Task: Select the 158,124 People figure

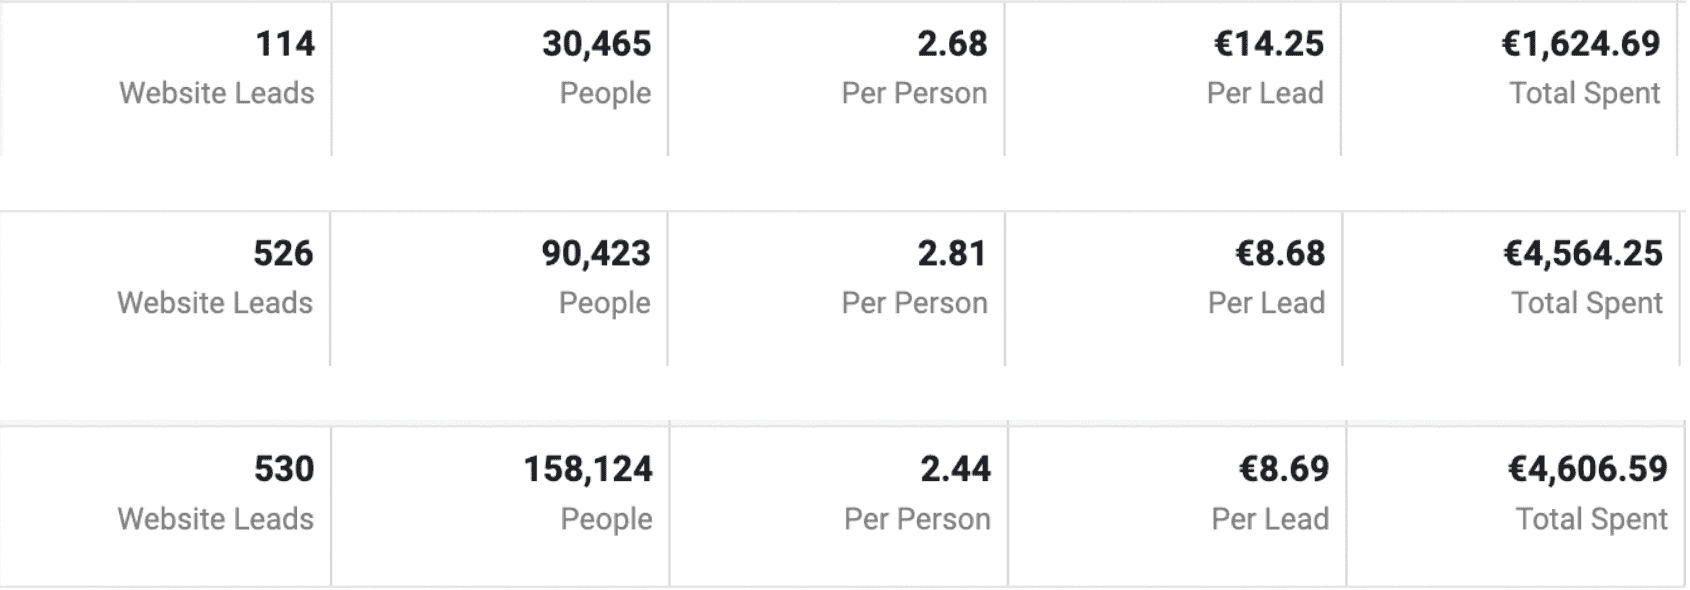Action: pos(588,469)
